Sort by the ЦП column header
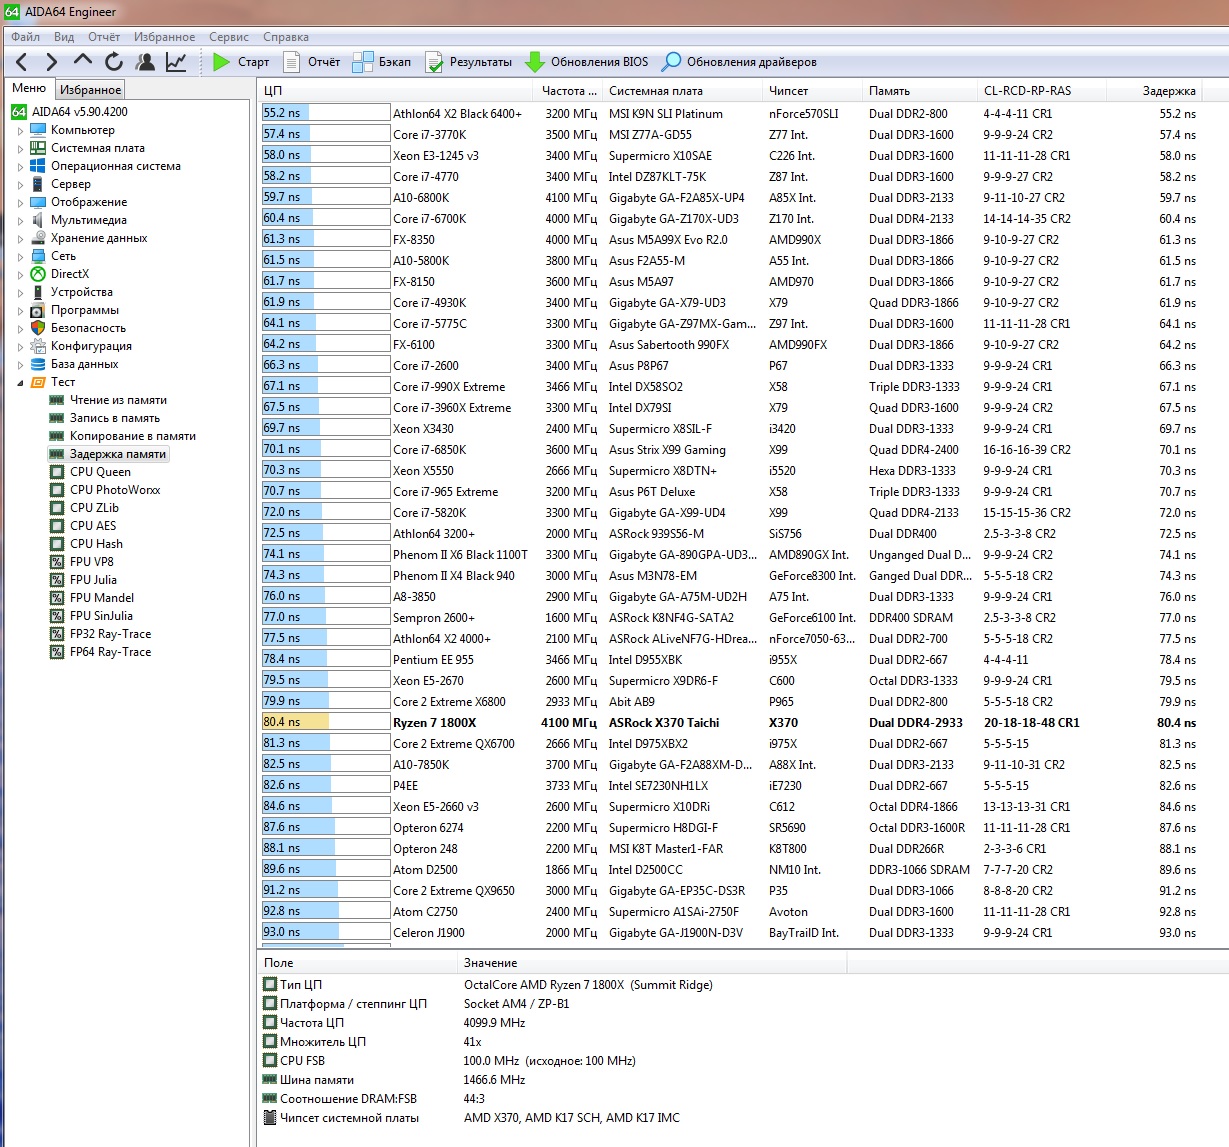Viewport: 1229px width, 1147px height. tap(396, 90)
